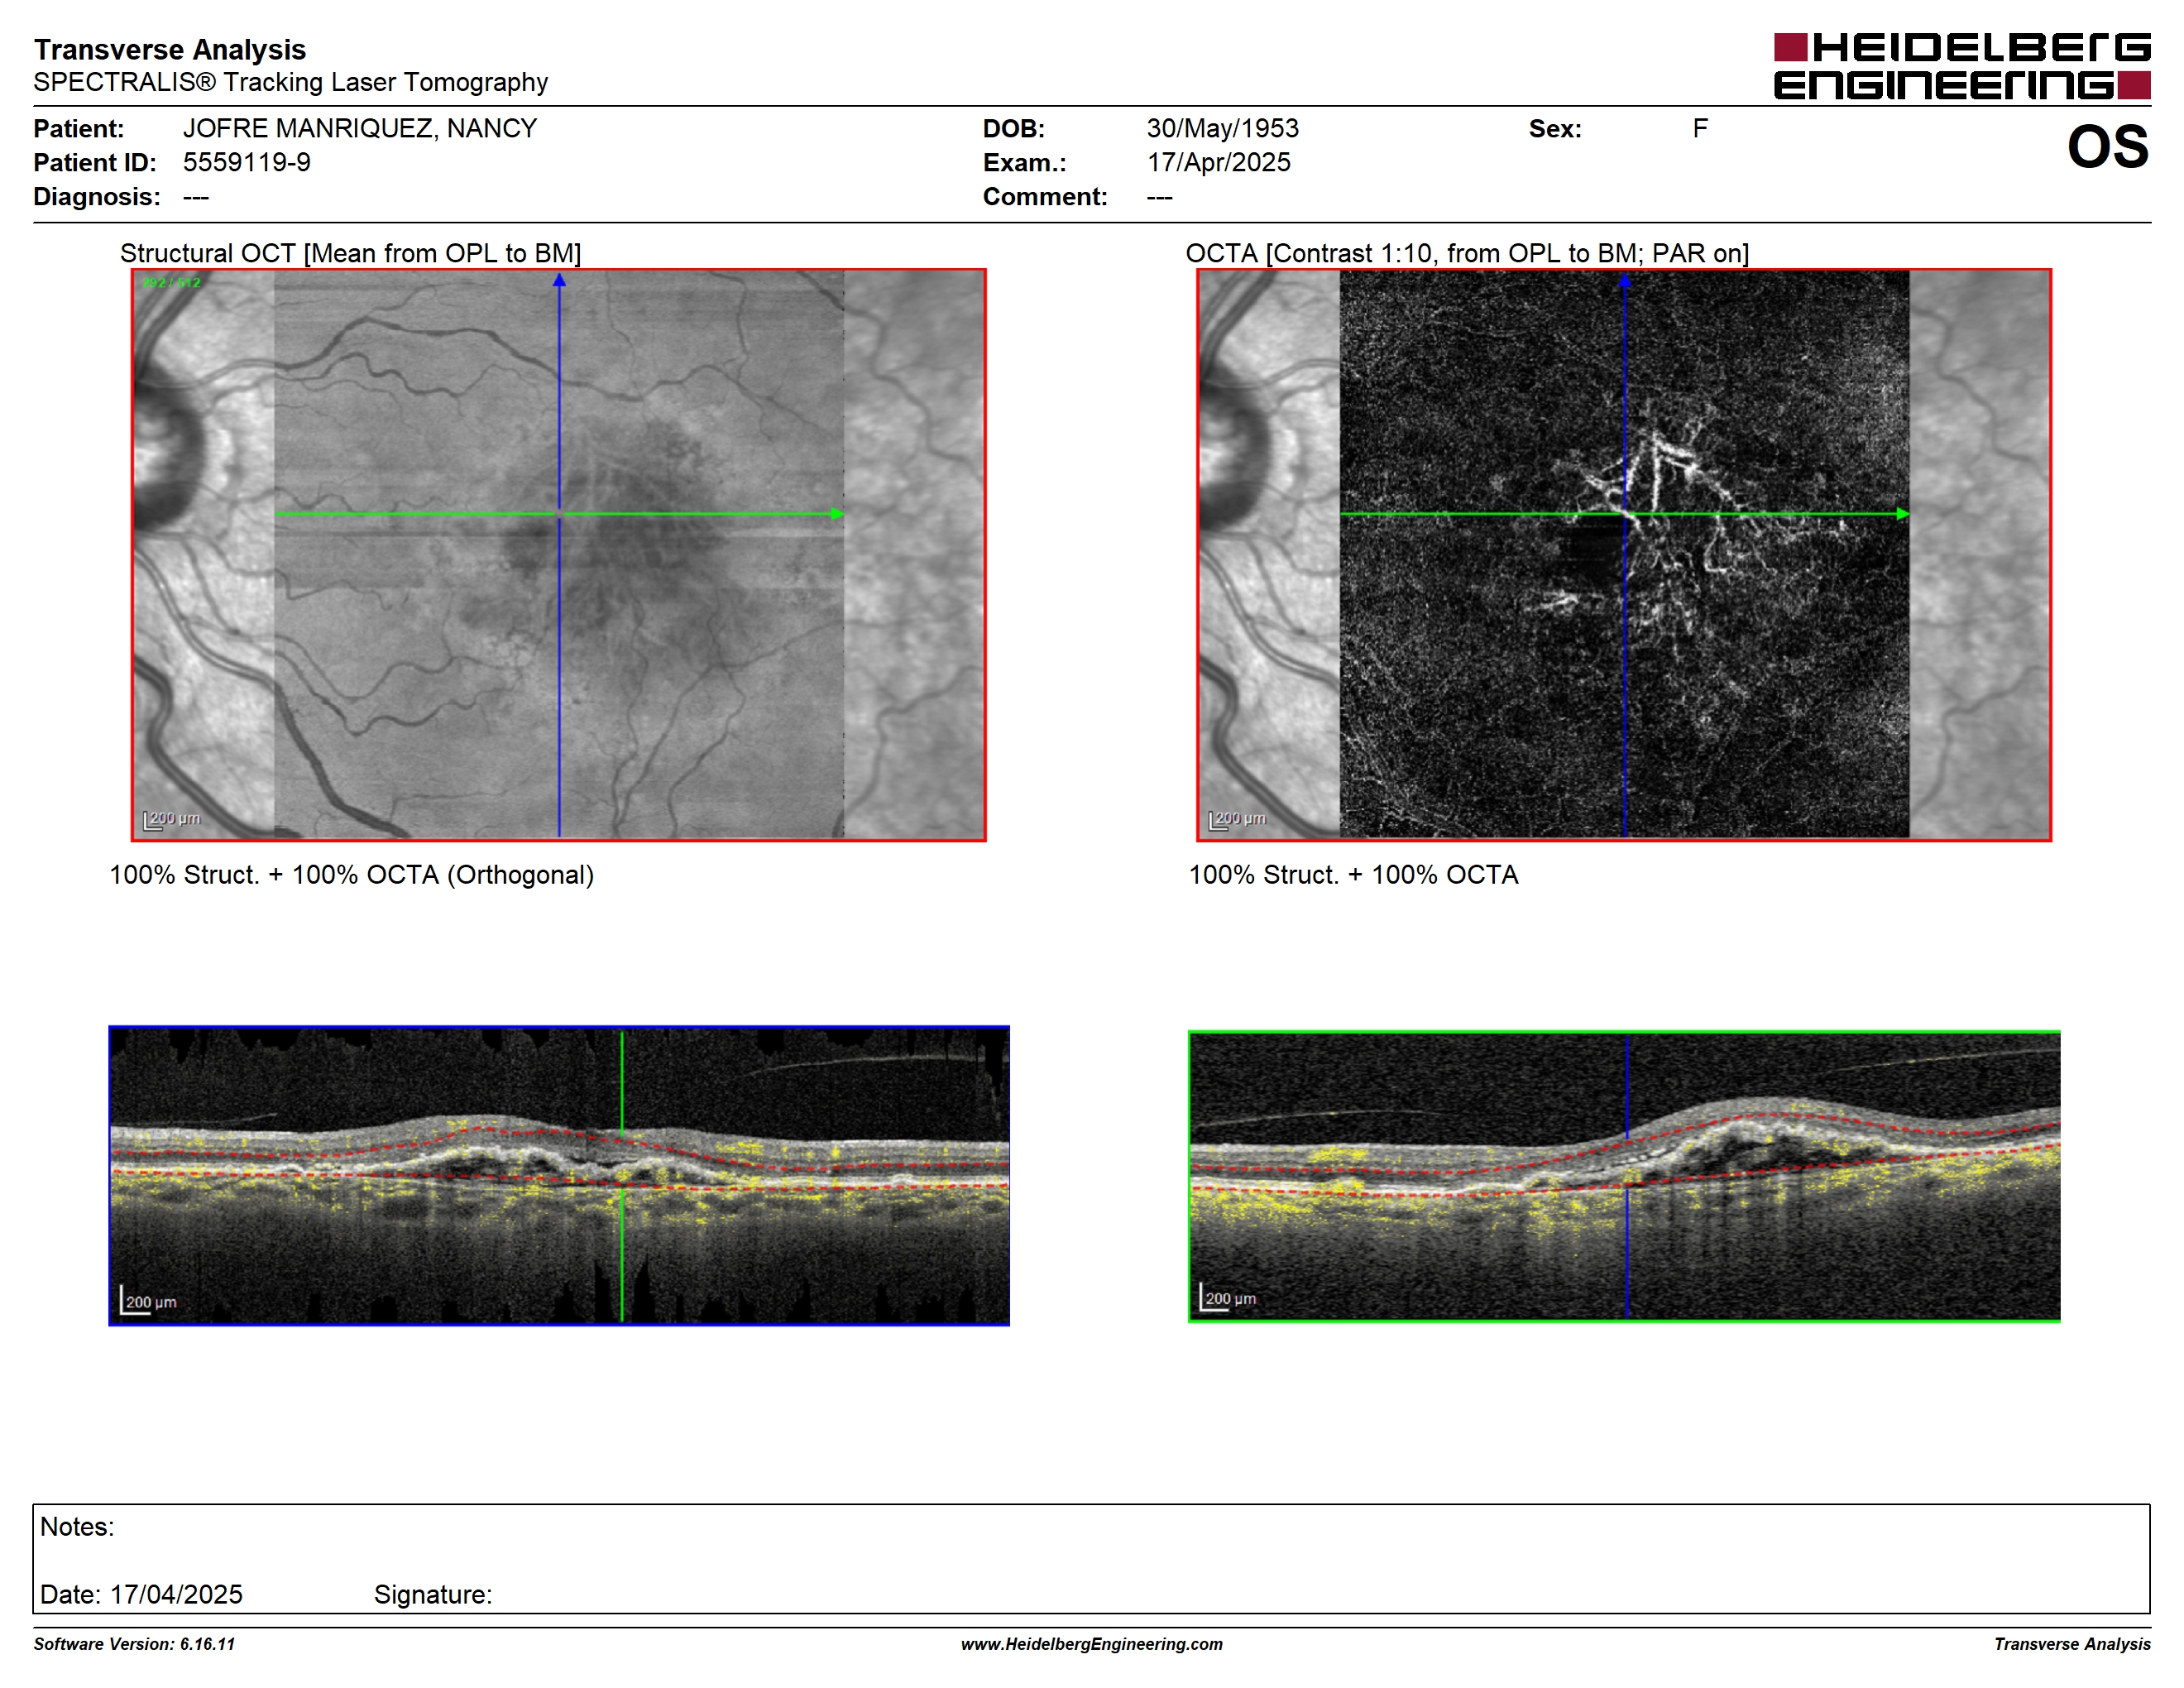Image resolution: width=2184 pixels, height=1688 pixels.
Task: Click the Structural OCT en-face image
Action: tap(559, 555)
